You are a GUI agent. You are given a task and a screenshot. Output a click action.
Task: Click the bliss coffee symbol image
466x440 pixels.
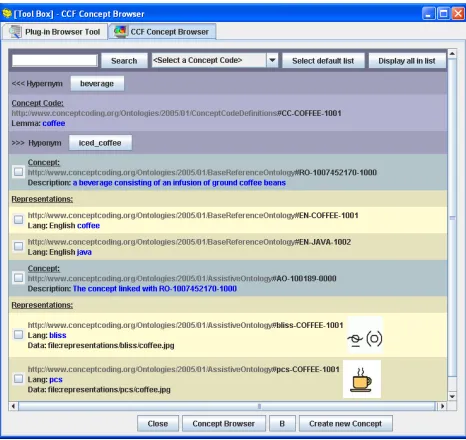point(365,335)
